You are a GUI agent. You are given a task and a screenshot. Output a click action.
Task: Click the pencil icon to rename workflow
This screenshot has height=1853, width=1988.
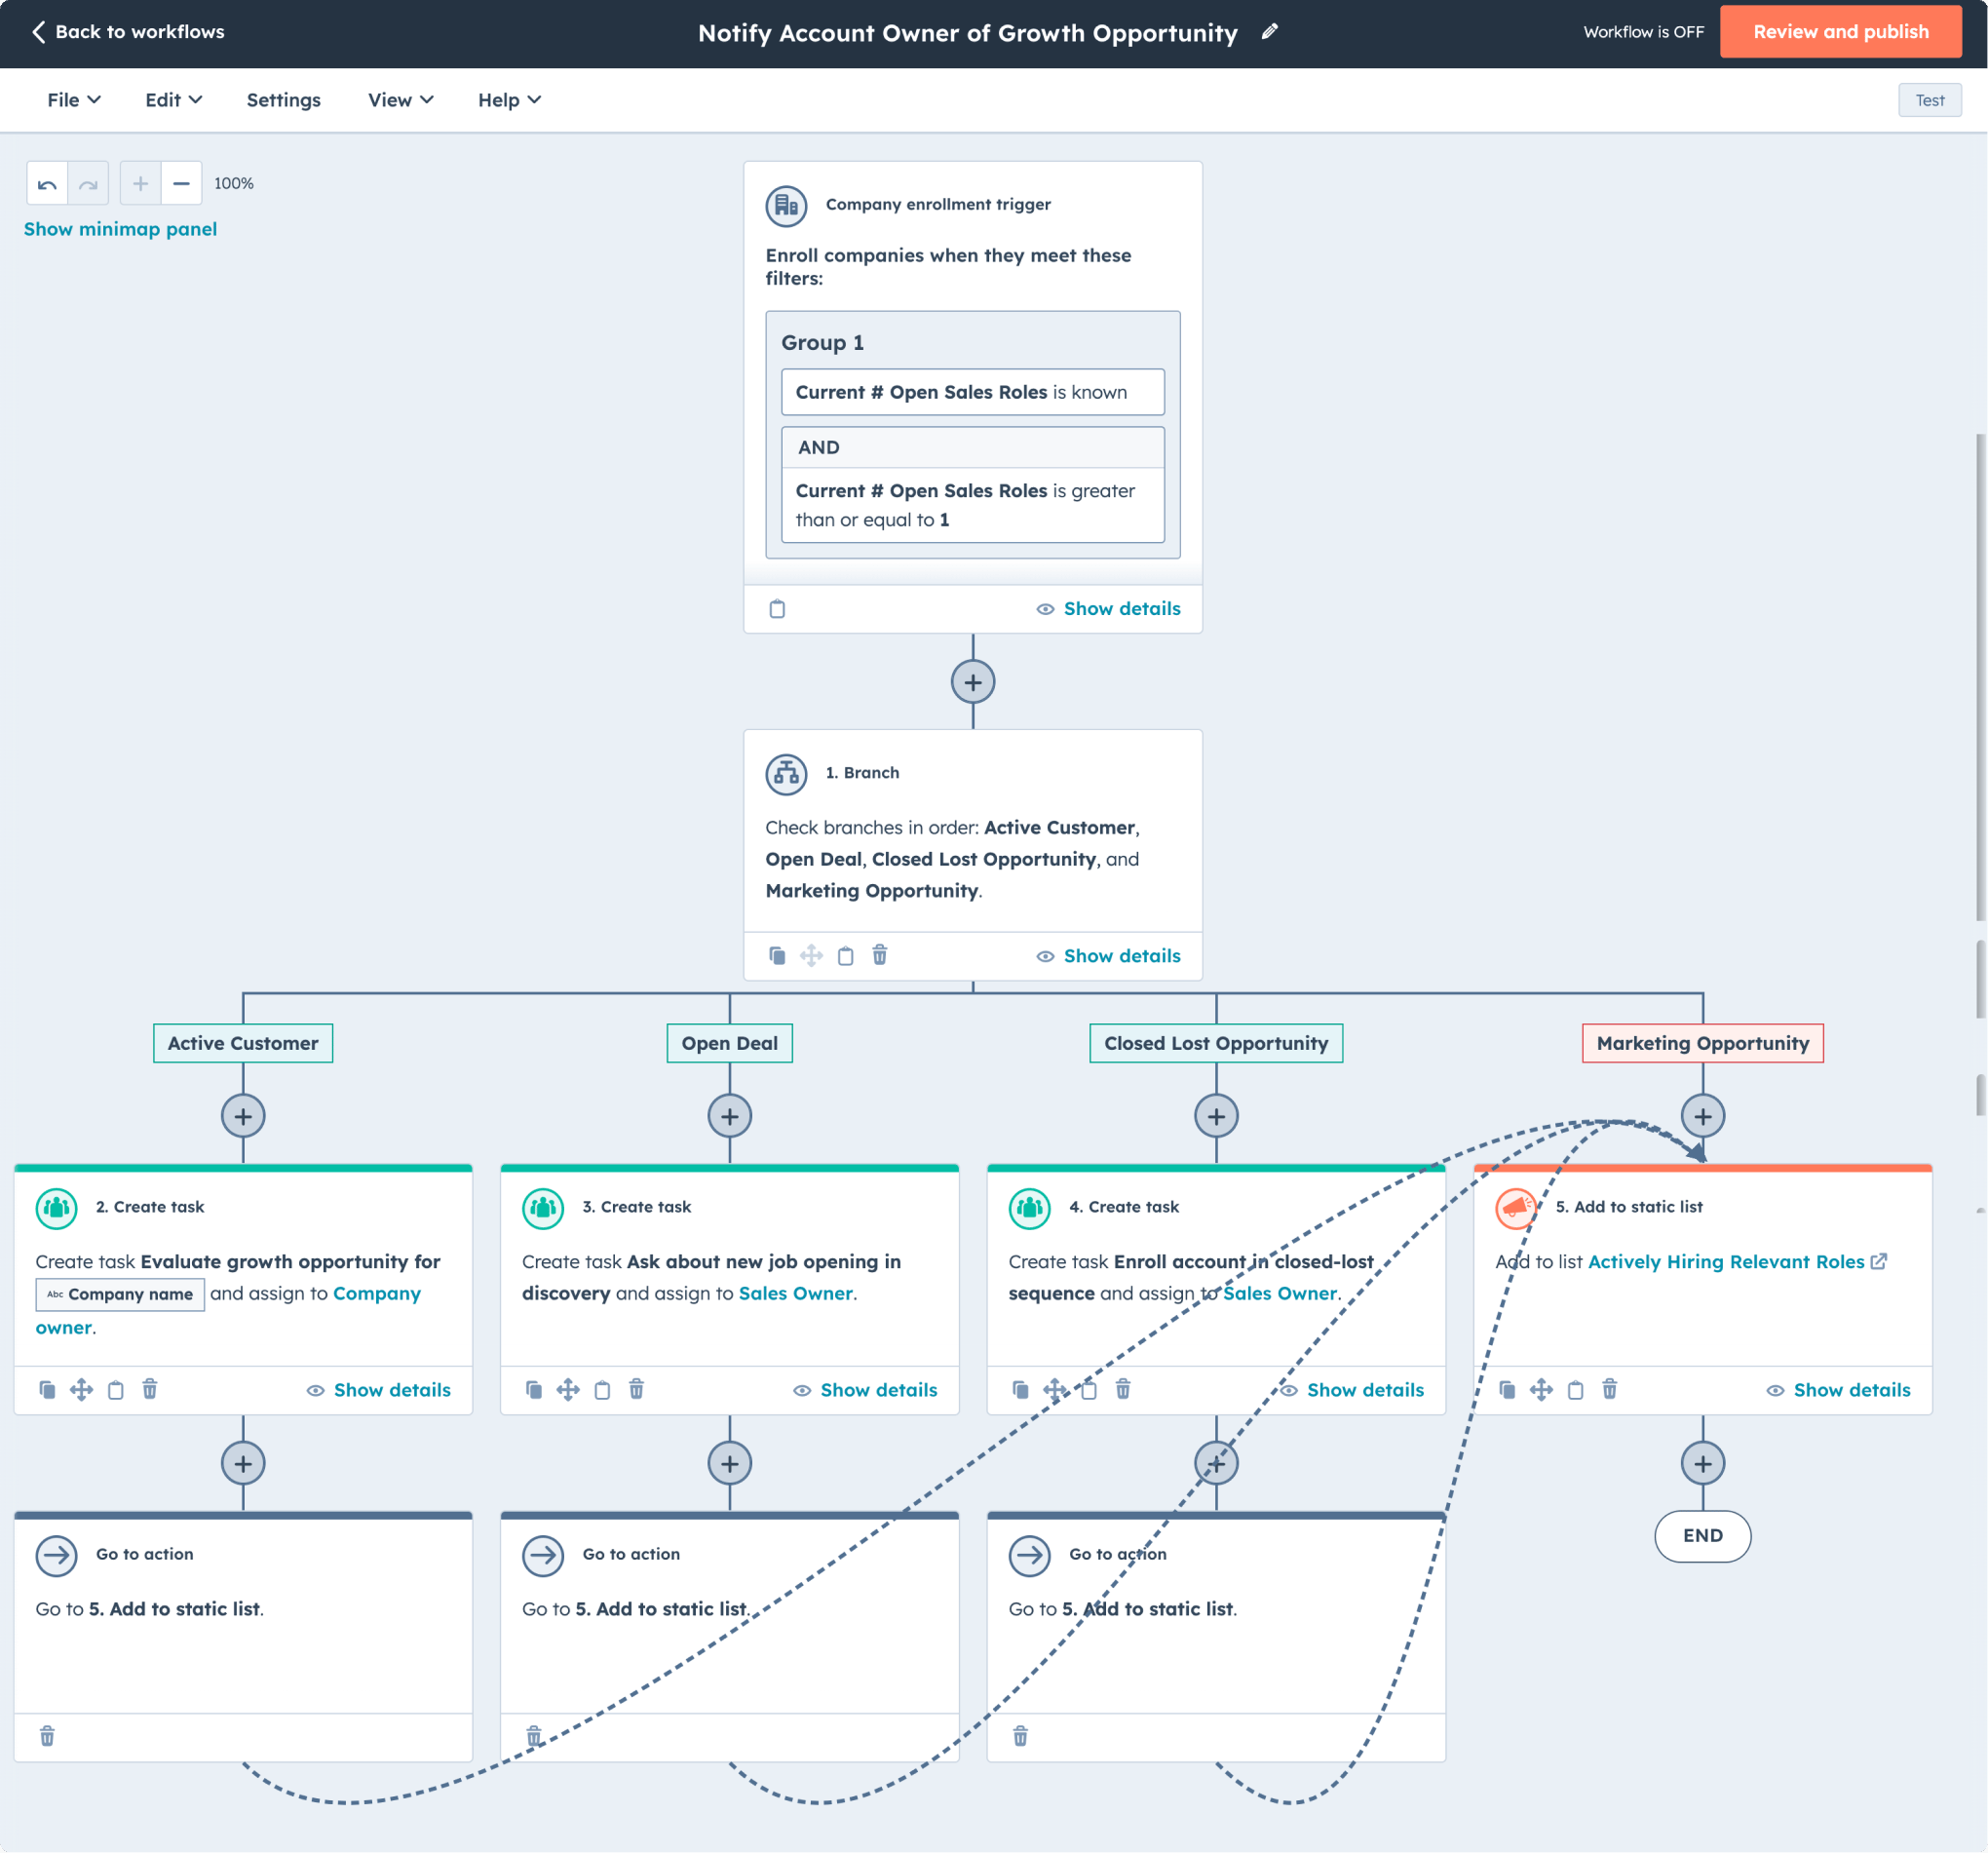1269,32
